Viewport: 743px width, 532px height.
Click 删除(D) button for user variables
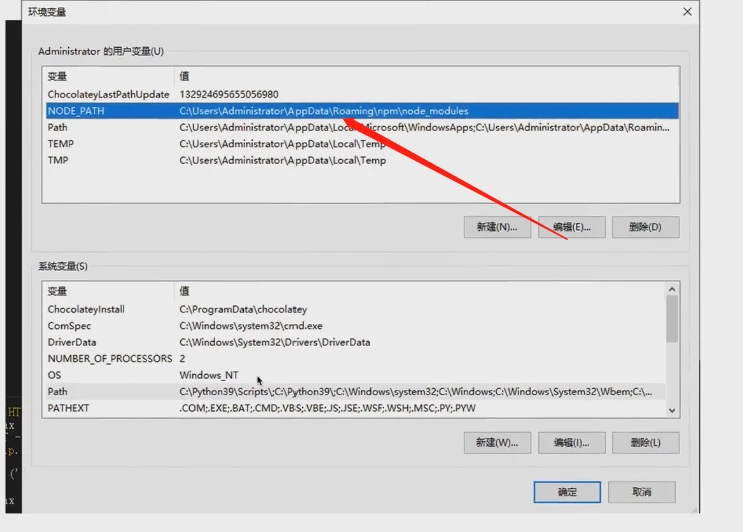(x=645, y=227)
